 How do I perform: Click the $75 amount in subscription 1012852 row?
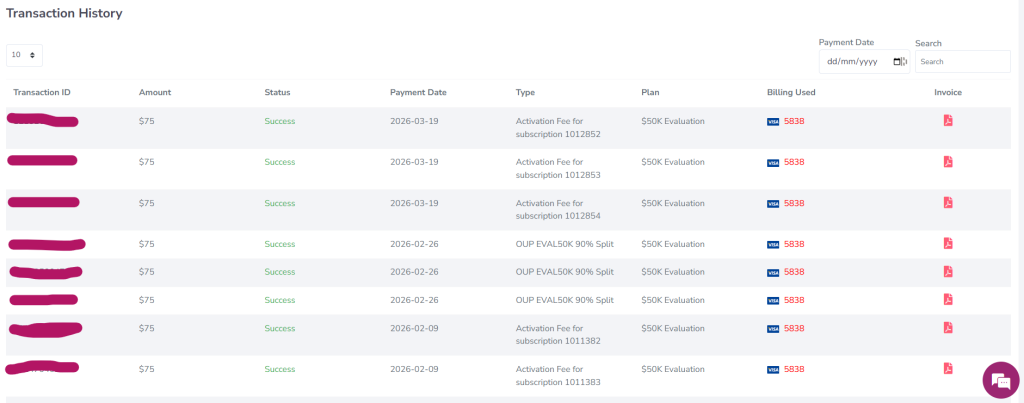pyautogui.click(x=146, y=121)
